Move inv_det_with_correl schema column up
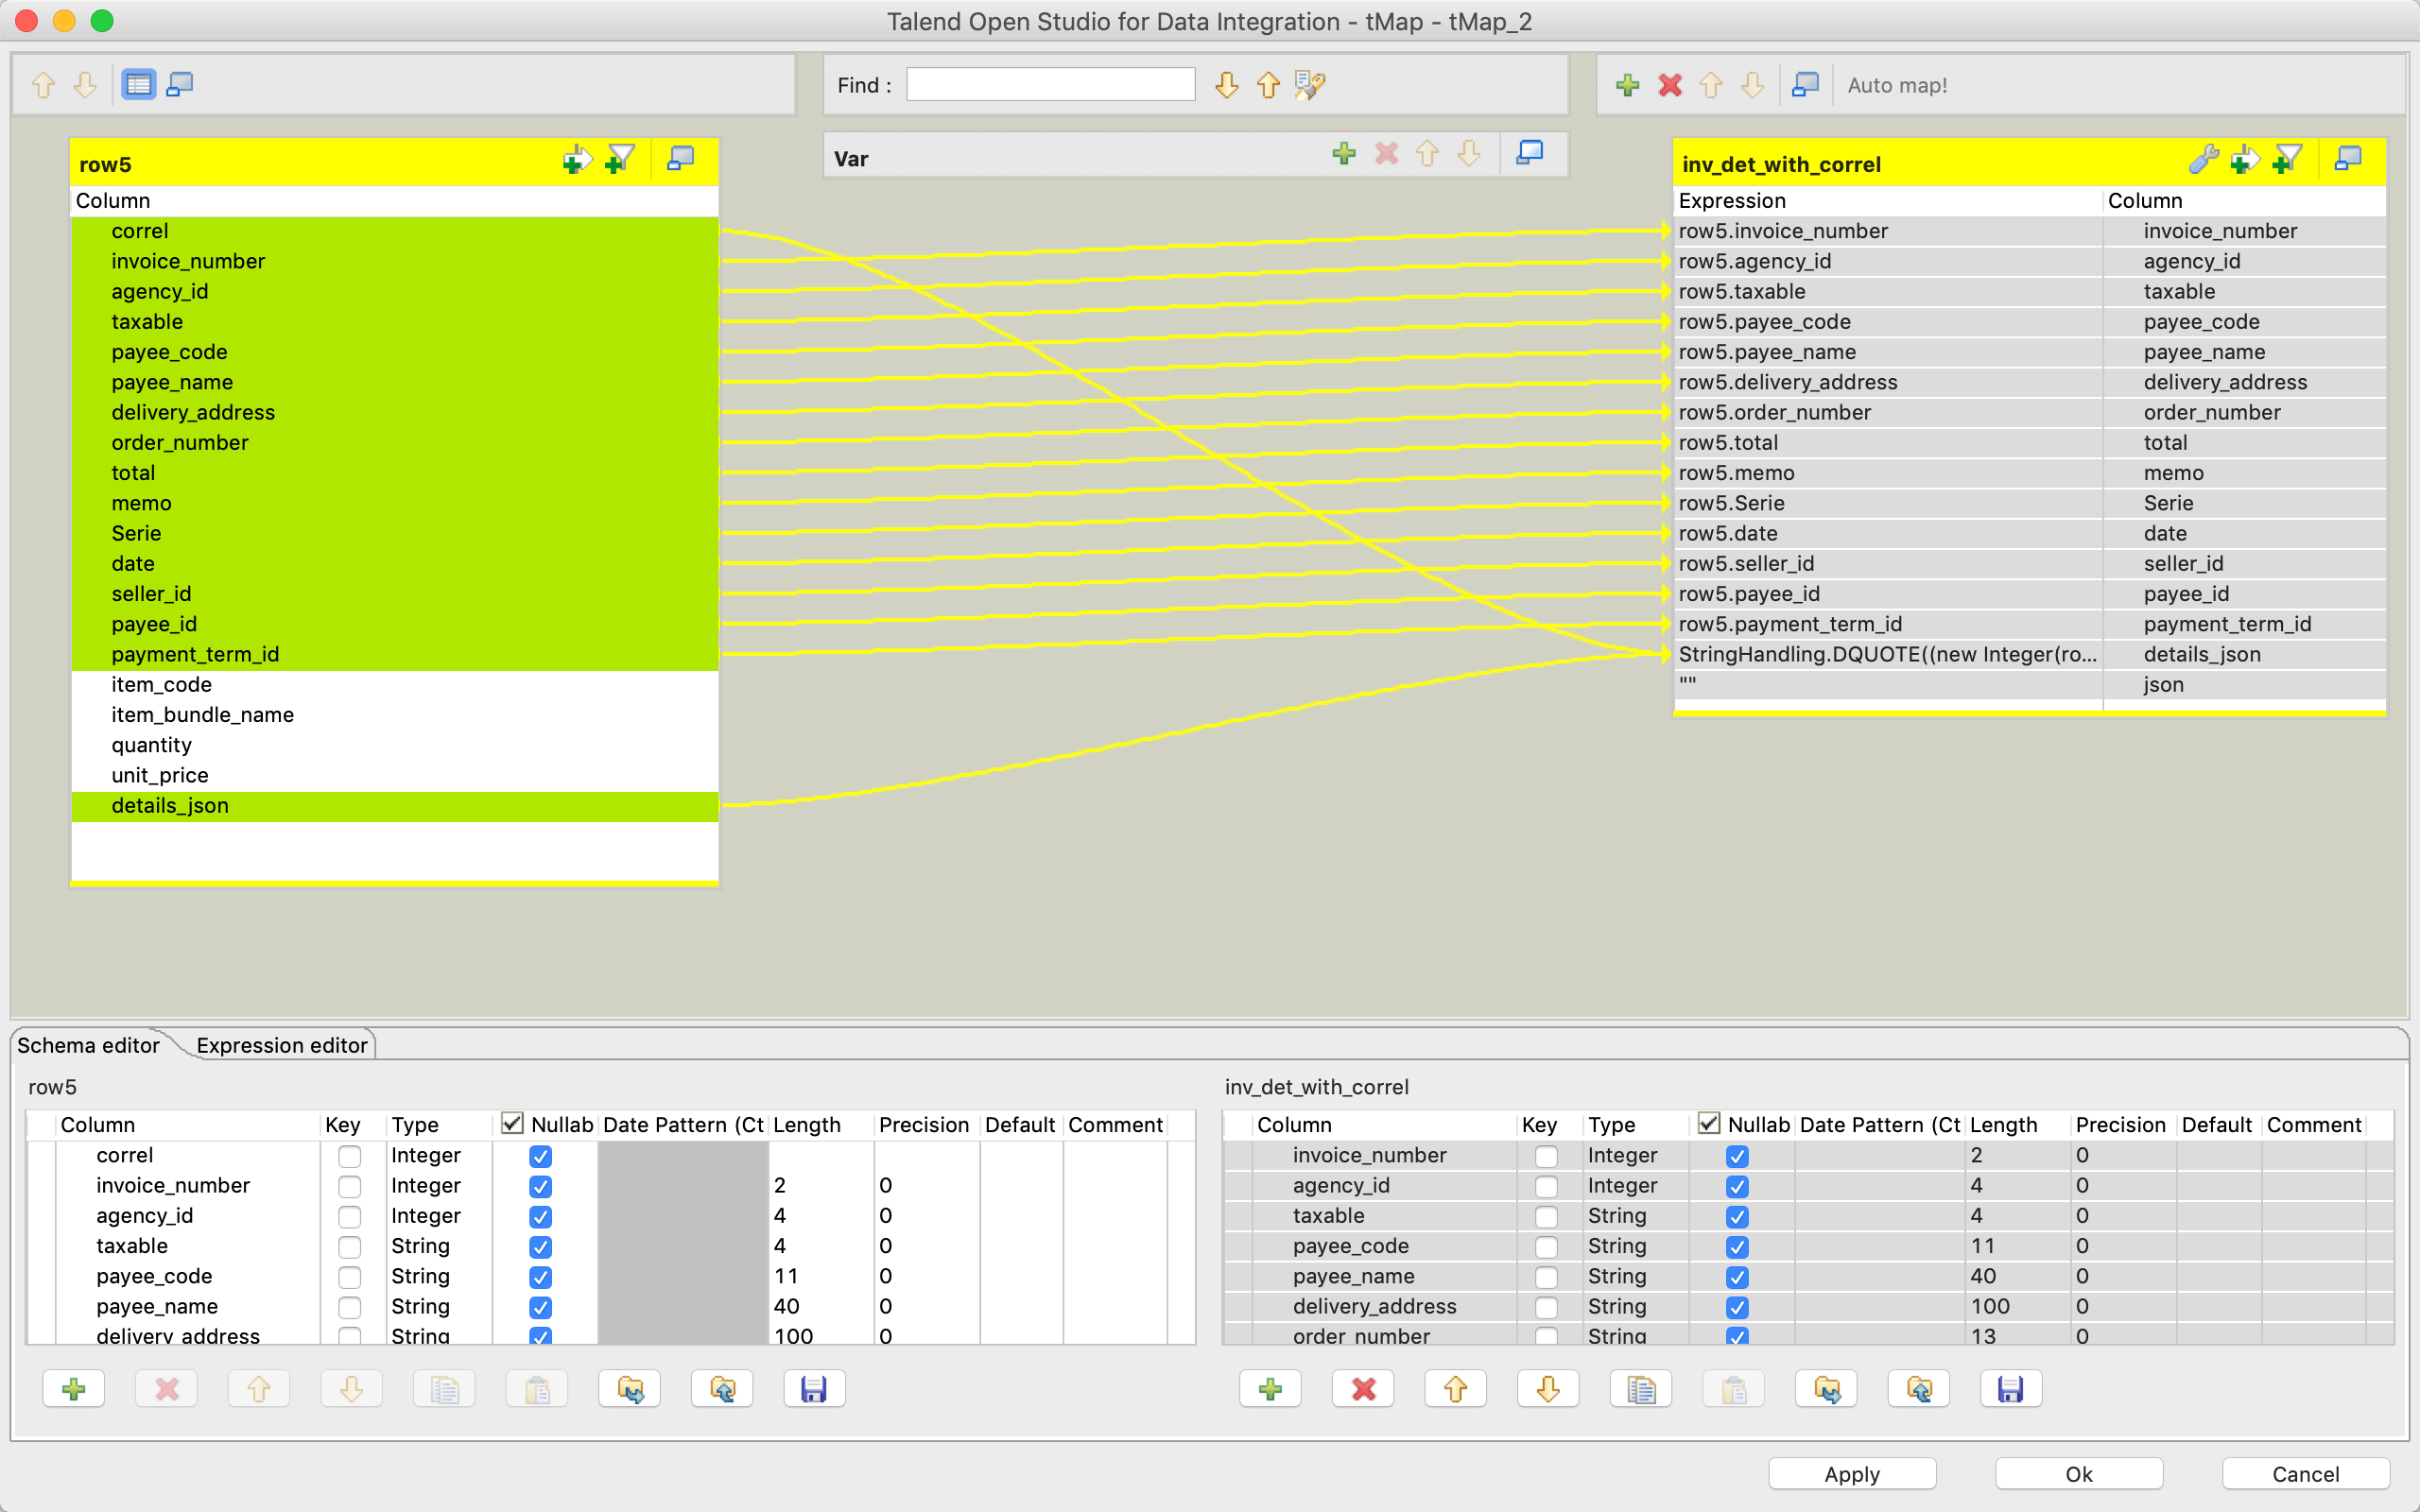Image resolution: width=2420 pixels, height=1512 pixels. [1456, 1389]
